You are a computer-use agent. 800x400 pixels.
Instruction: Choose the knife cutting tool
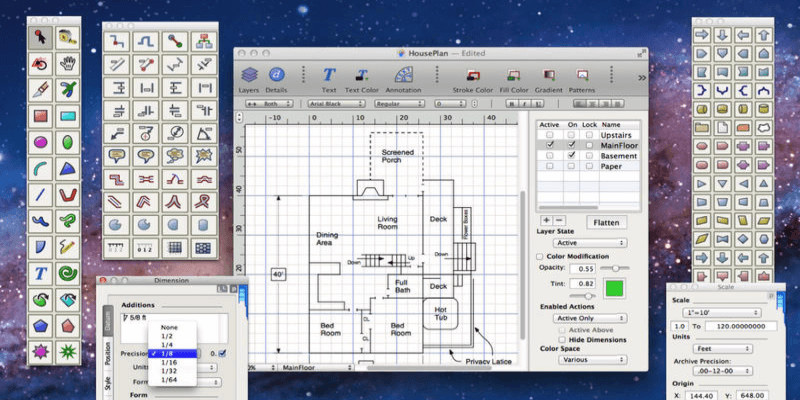point(40,89)
